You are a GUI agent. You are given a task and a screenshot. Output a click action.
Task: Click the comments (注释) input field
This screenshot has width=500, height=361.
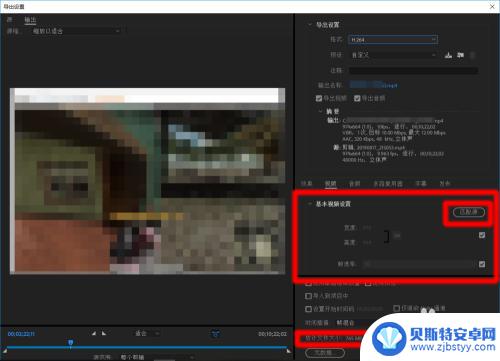[413, 70]
